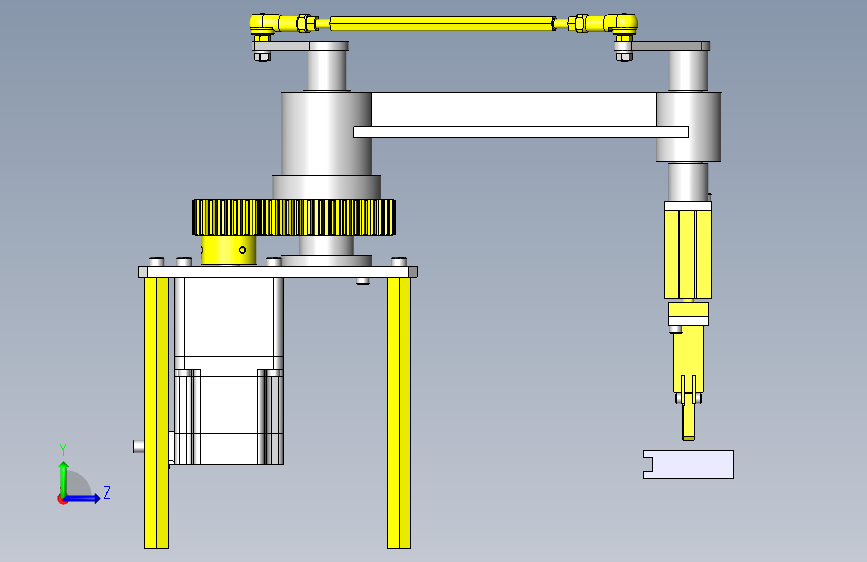The width and height of the screenshot is (867, 562).
Task: Select the yellow pinion hub below the gear
Action: click(x=228, y=250)
